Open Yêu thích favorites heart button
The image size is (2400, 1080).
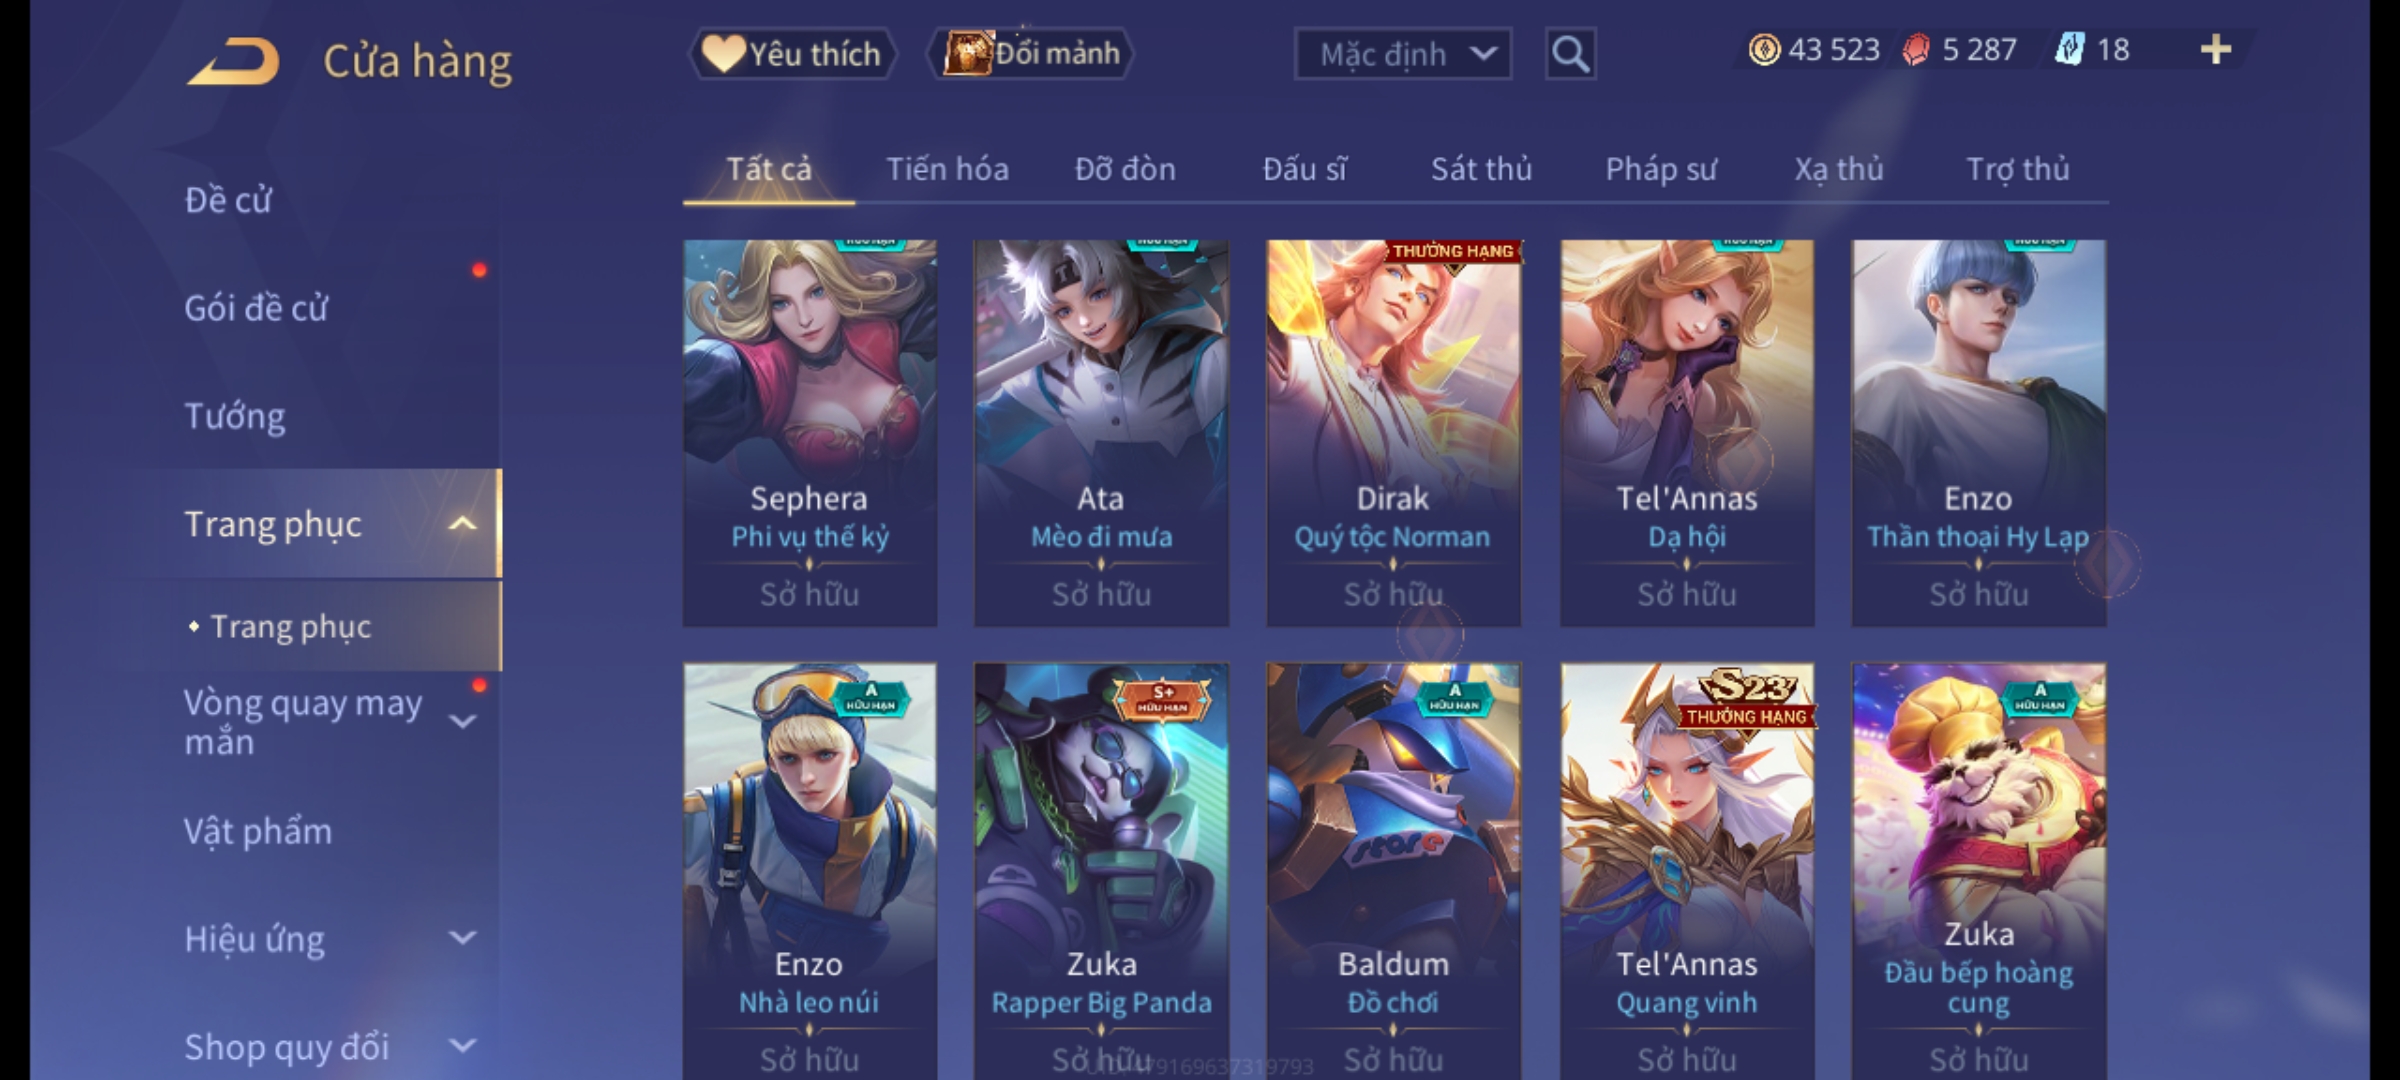tap(792, 54)
